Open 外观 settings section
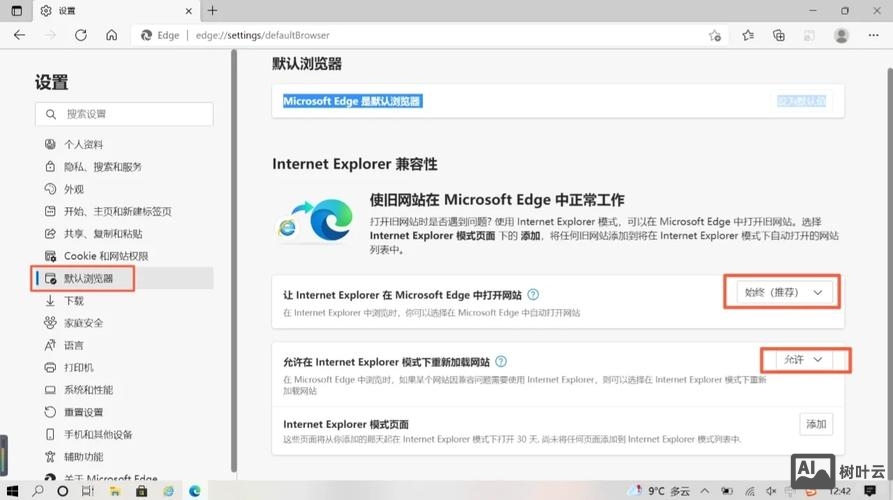The width and height of the screenshot is (893, 500). pos(73,189)
